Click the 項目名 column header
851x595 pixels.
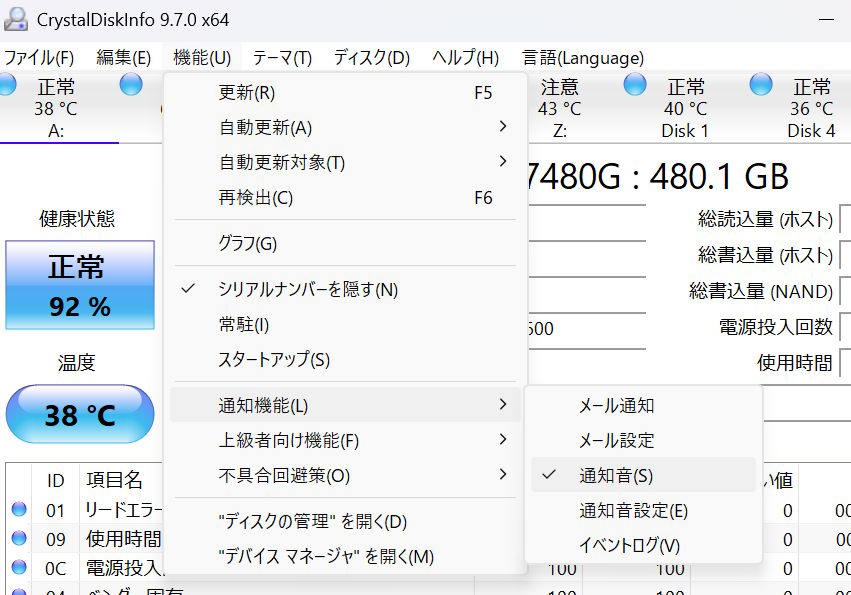coord(114,480)
